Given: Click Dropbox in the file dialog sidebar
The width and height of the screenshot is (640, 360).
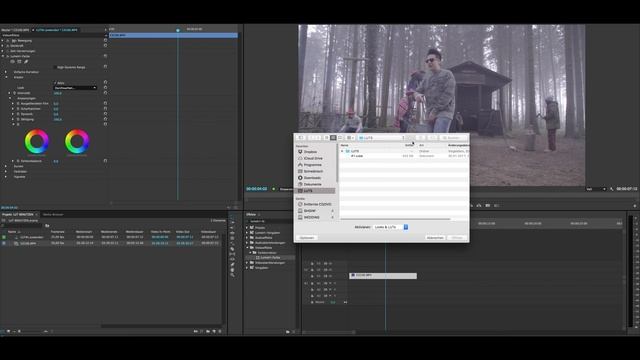Looking at the screenshot, I should [x=310, y=152].
